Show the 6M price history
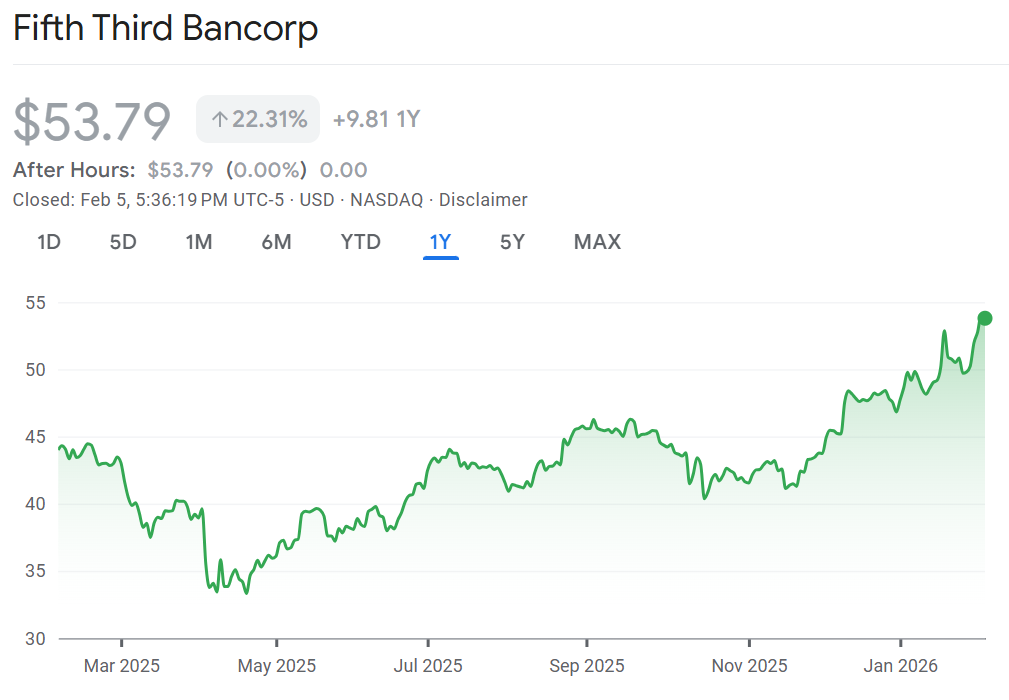Screen dimensions: 1009x700 pyautogui.click(x=276, y=242)
